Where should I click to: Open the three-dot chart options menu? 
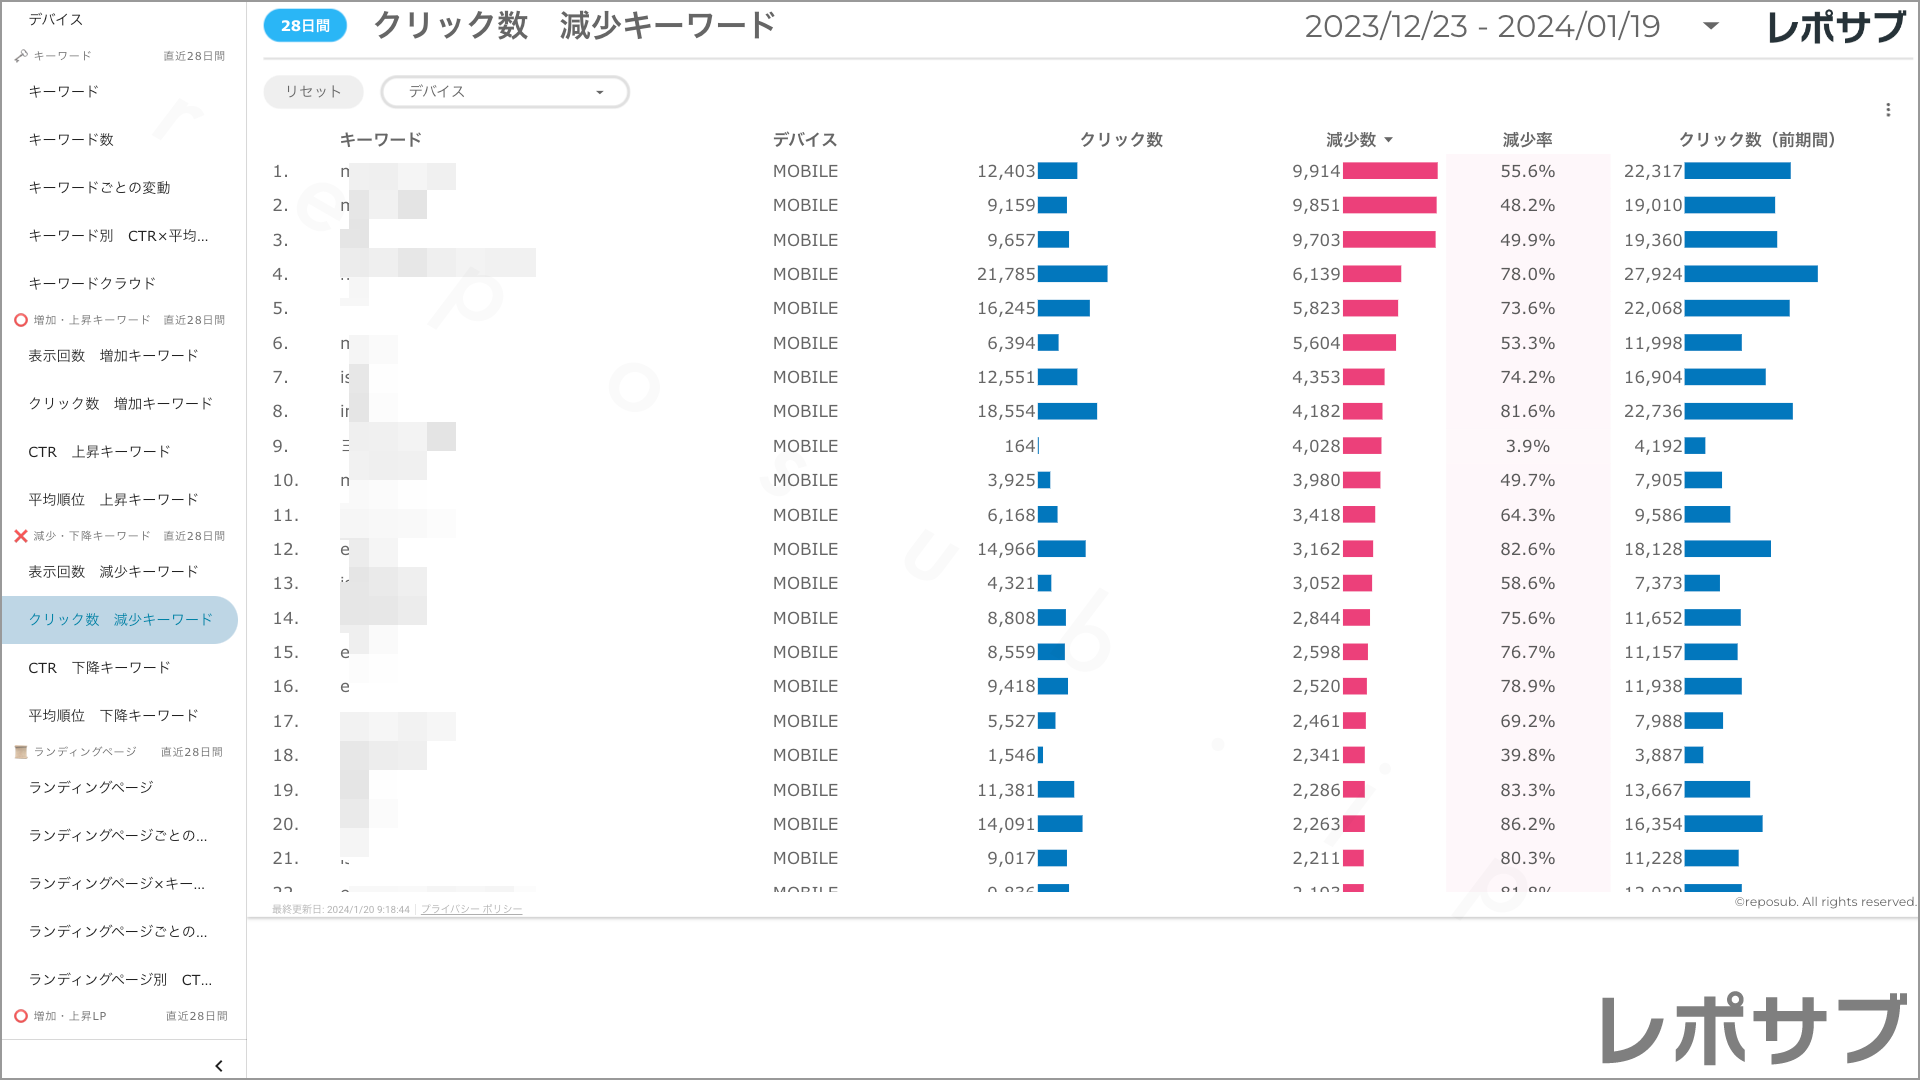1888,110
